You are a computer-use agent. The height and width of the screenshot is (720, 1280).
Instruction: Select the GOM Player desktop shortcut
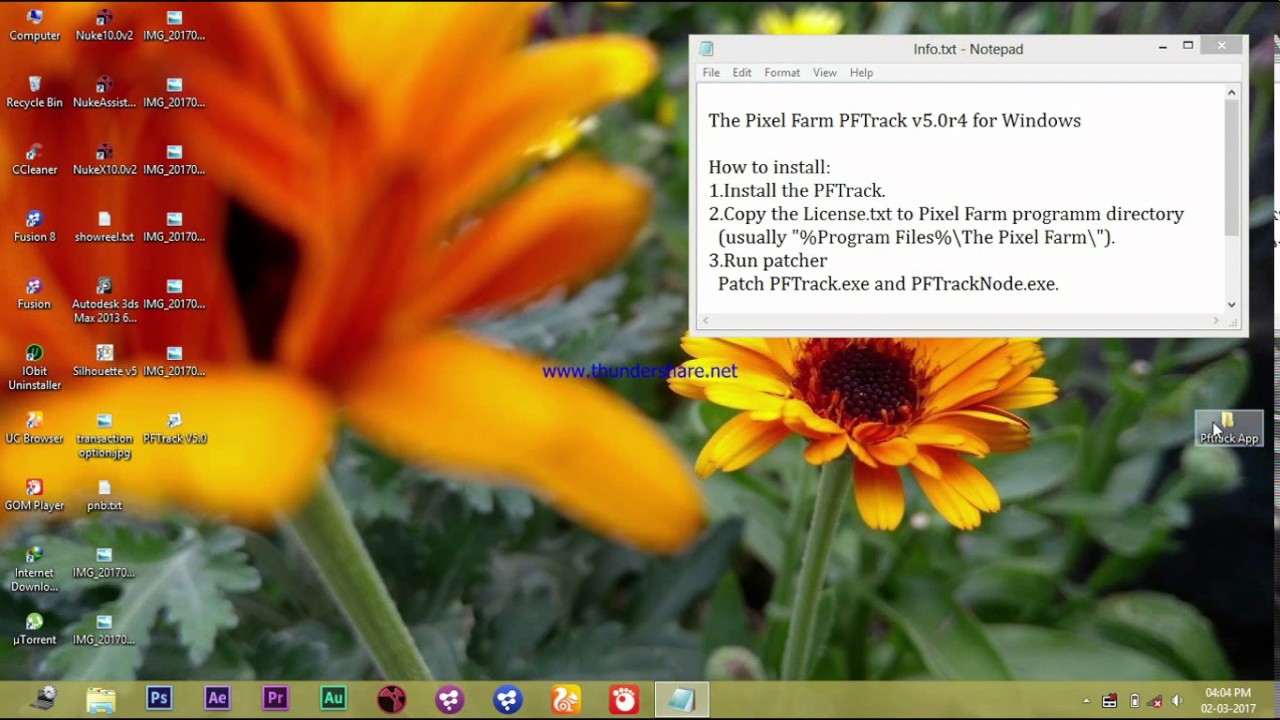[x=34, y=495]
